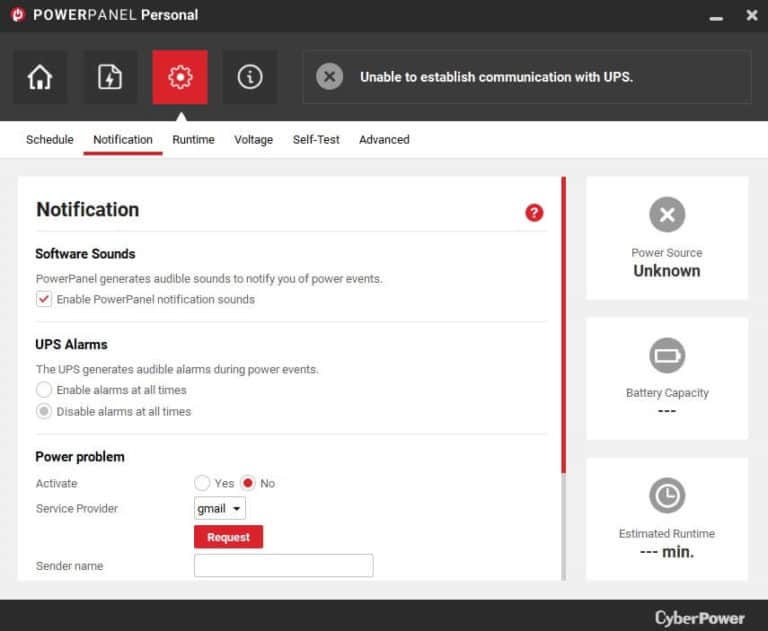Click the 'UPS Alarms' heading
This screenshot has width=768, height=631.
click(x=71, y=344)
